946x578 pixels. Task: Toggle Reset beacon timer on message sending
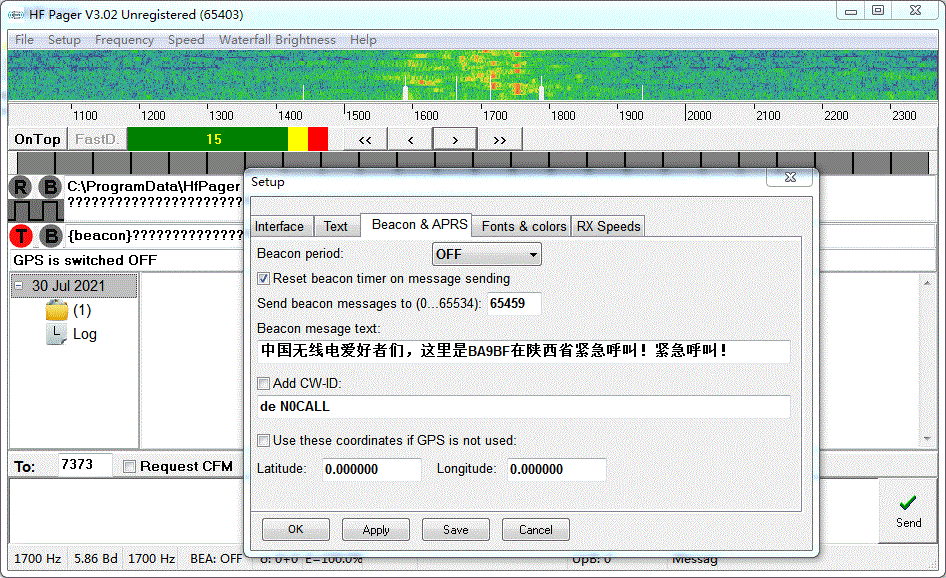263,279
